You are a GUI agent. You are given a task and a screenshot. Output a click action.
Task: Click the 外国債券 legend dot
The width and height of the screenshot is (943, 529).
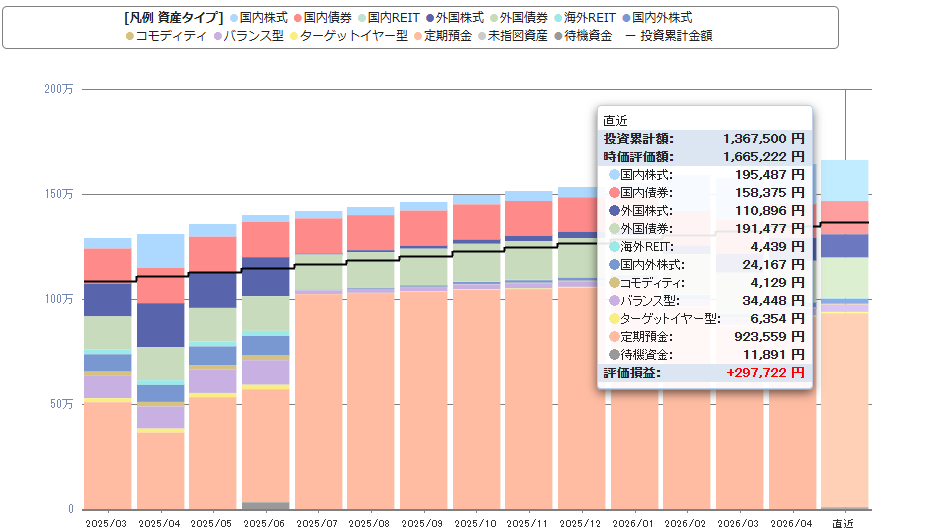pyautogui.click(x=494, y=18)
